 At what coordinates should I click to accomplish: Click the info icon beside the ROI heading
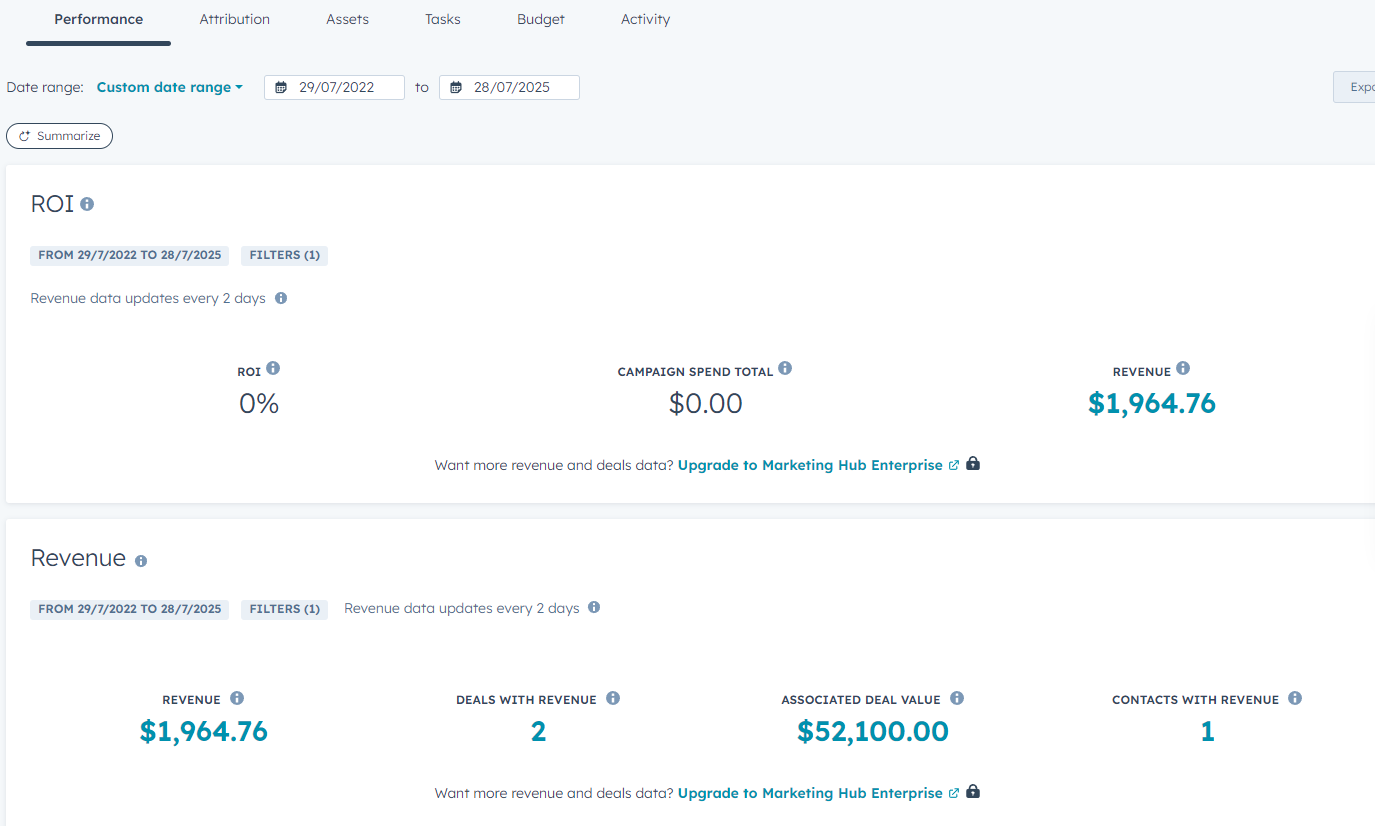tap(87, 204)
